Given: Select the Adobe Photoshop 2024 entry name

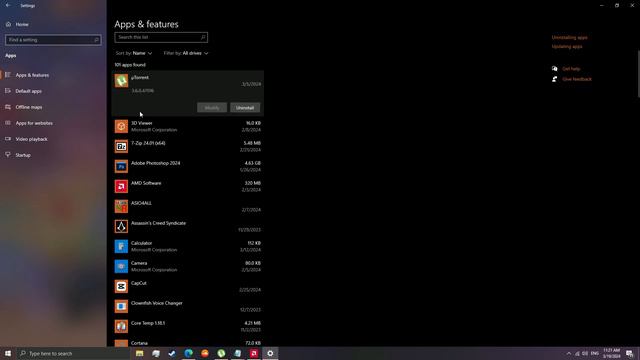Looking at the screenshot, I should pos(156,163).
